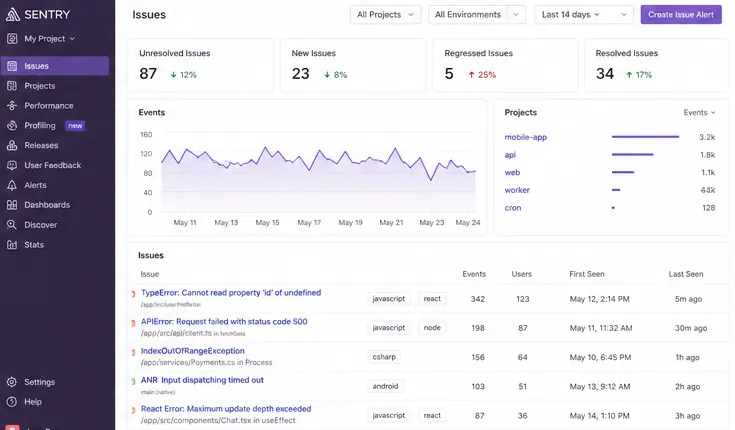Open the IndexOutOfRangeException issue
This screenshot has width=735, height=430.
coord(193,351)
